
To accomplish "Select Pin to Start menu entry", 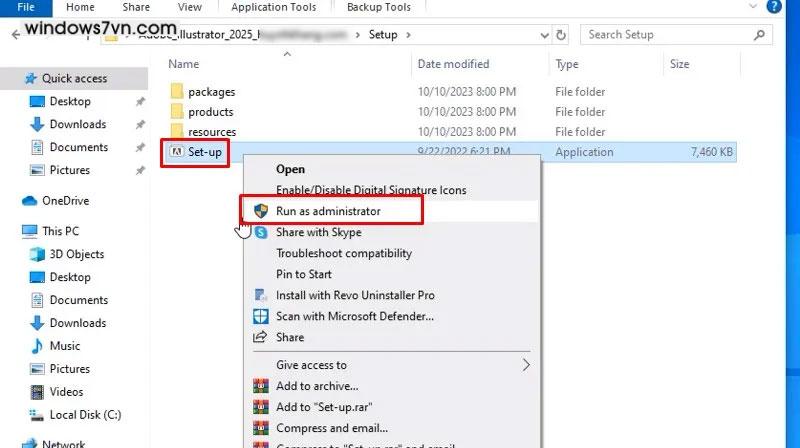I will click(x=303, y=274).
